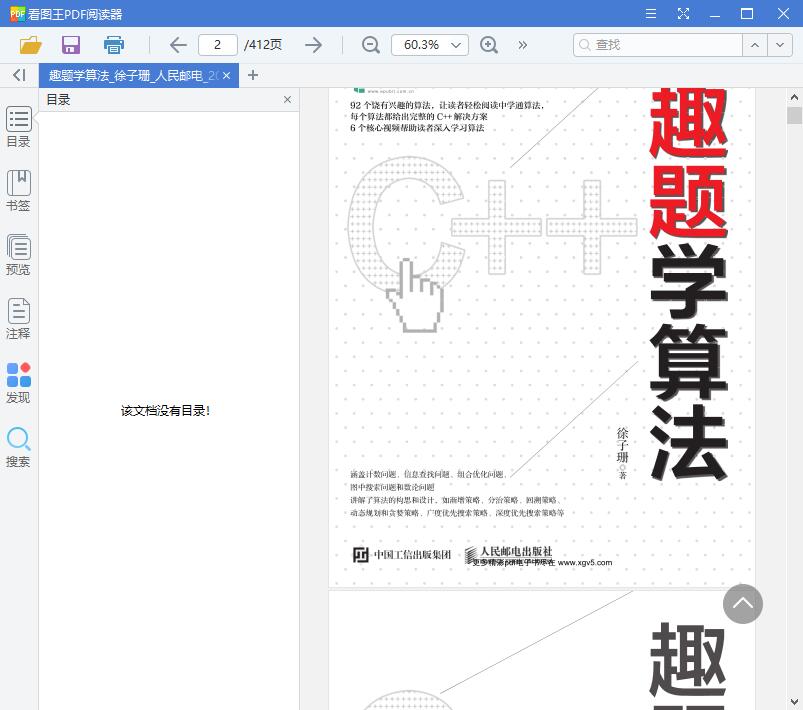Maximize the PDF reader window
This screenshot has height=710, width=803.
(747, 14)
